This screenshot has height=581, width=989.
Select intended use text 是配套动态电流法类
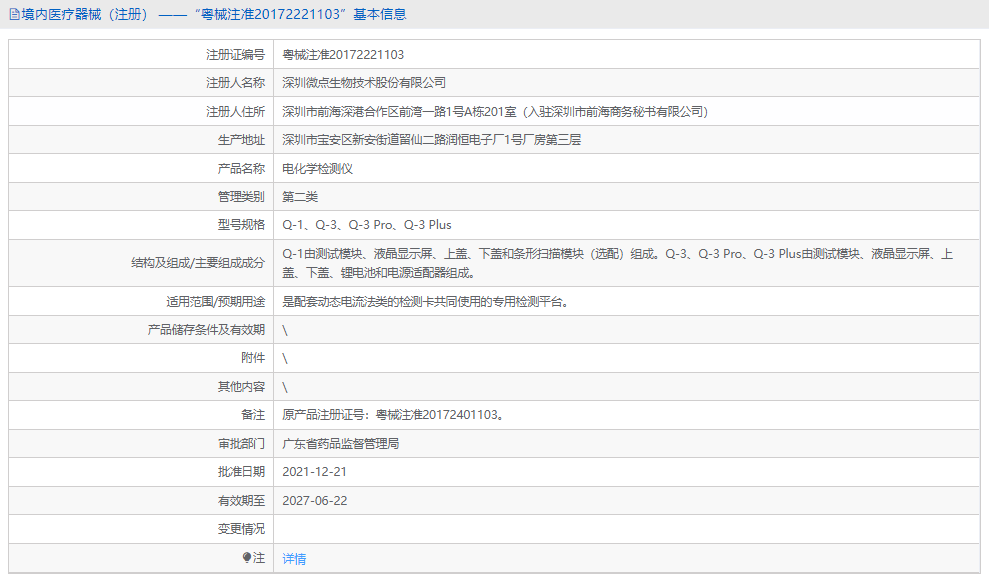(427, 302)
